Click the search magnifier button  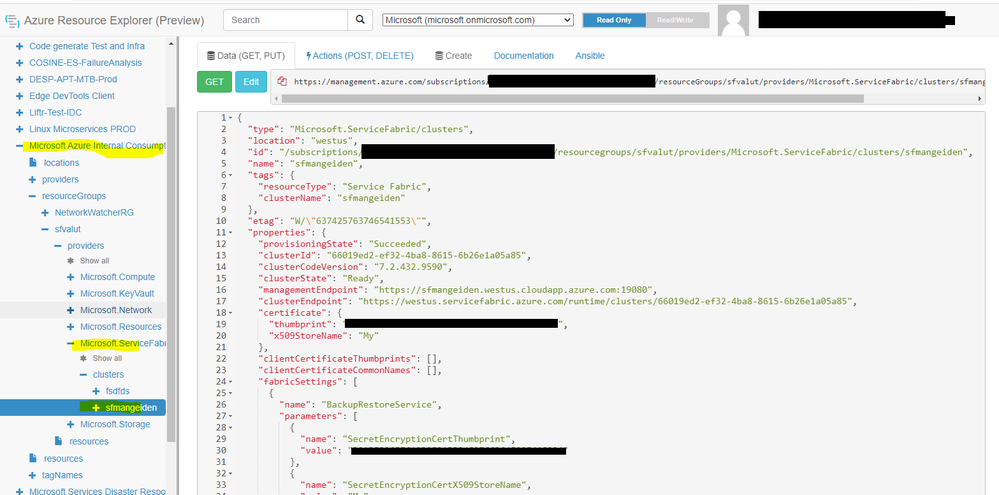(360, 20)
